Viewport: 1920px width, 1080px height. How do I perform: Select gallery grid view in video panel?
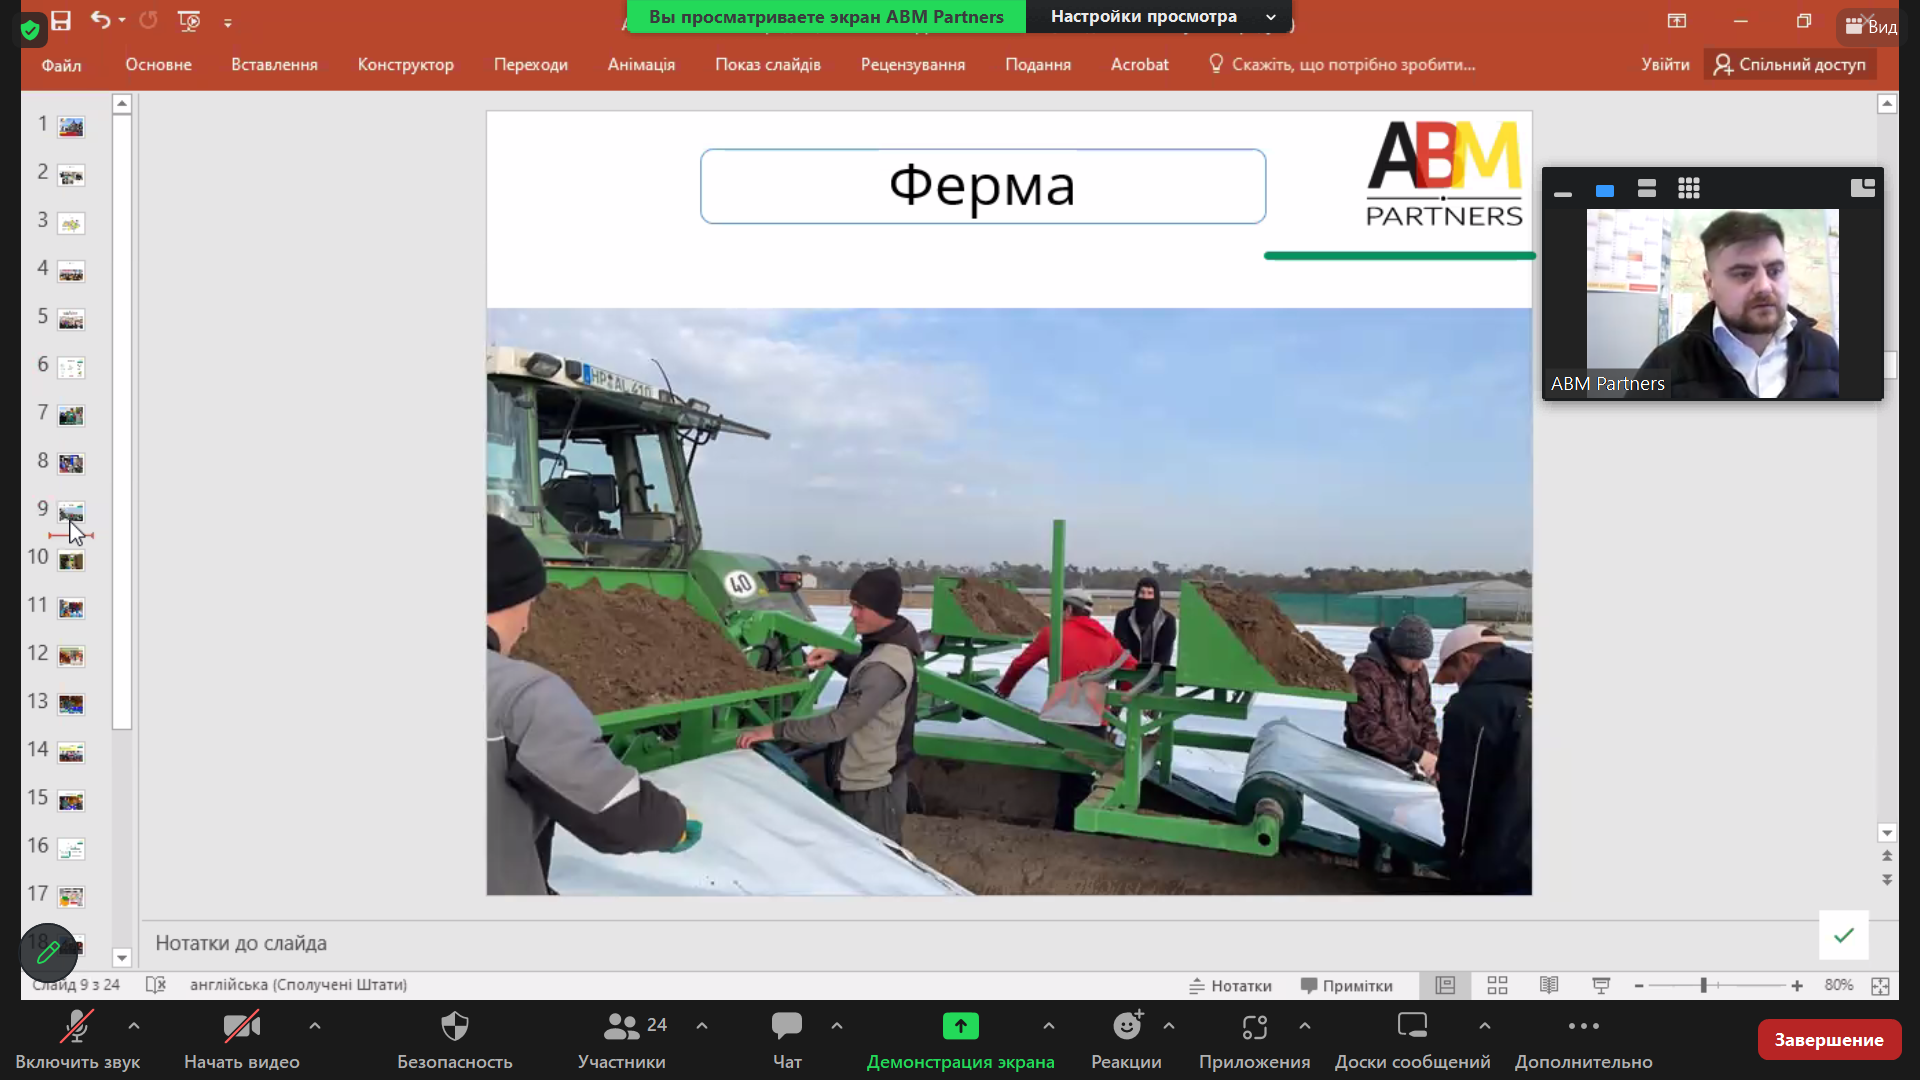pyautogui.click(x=1689, y=188)
